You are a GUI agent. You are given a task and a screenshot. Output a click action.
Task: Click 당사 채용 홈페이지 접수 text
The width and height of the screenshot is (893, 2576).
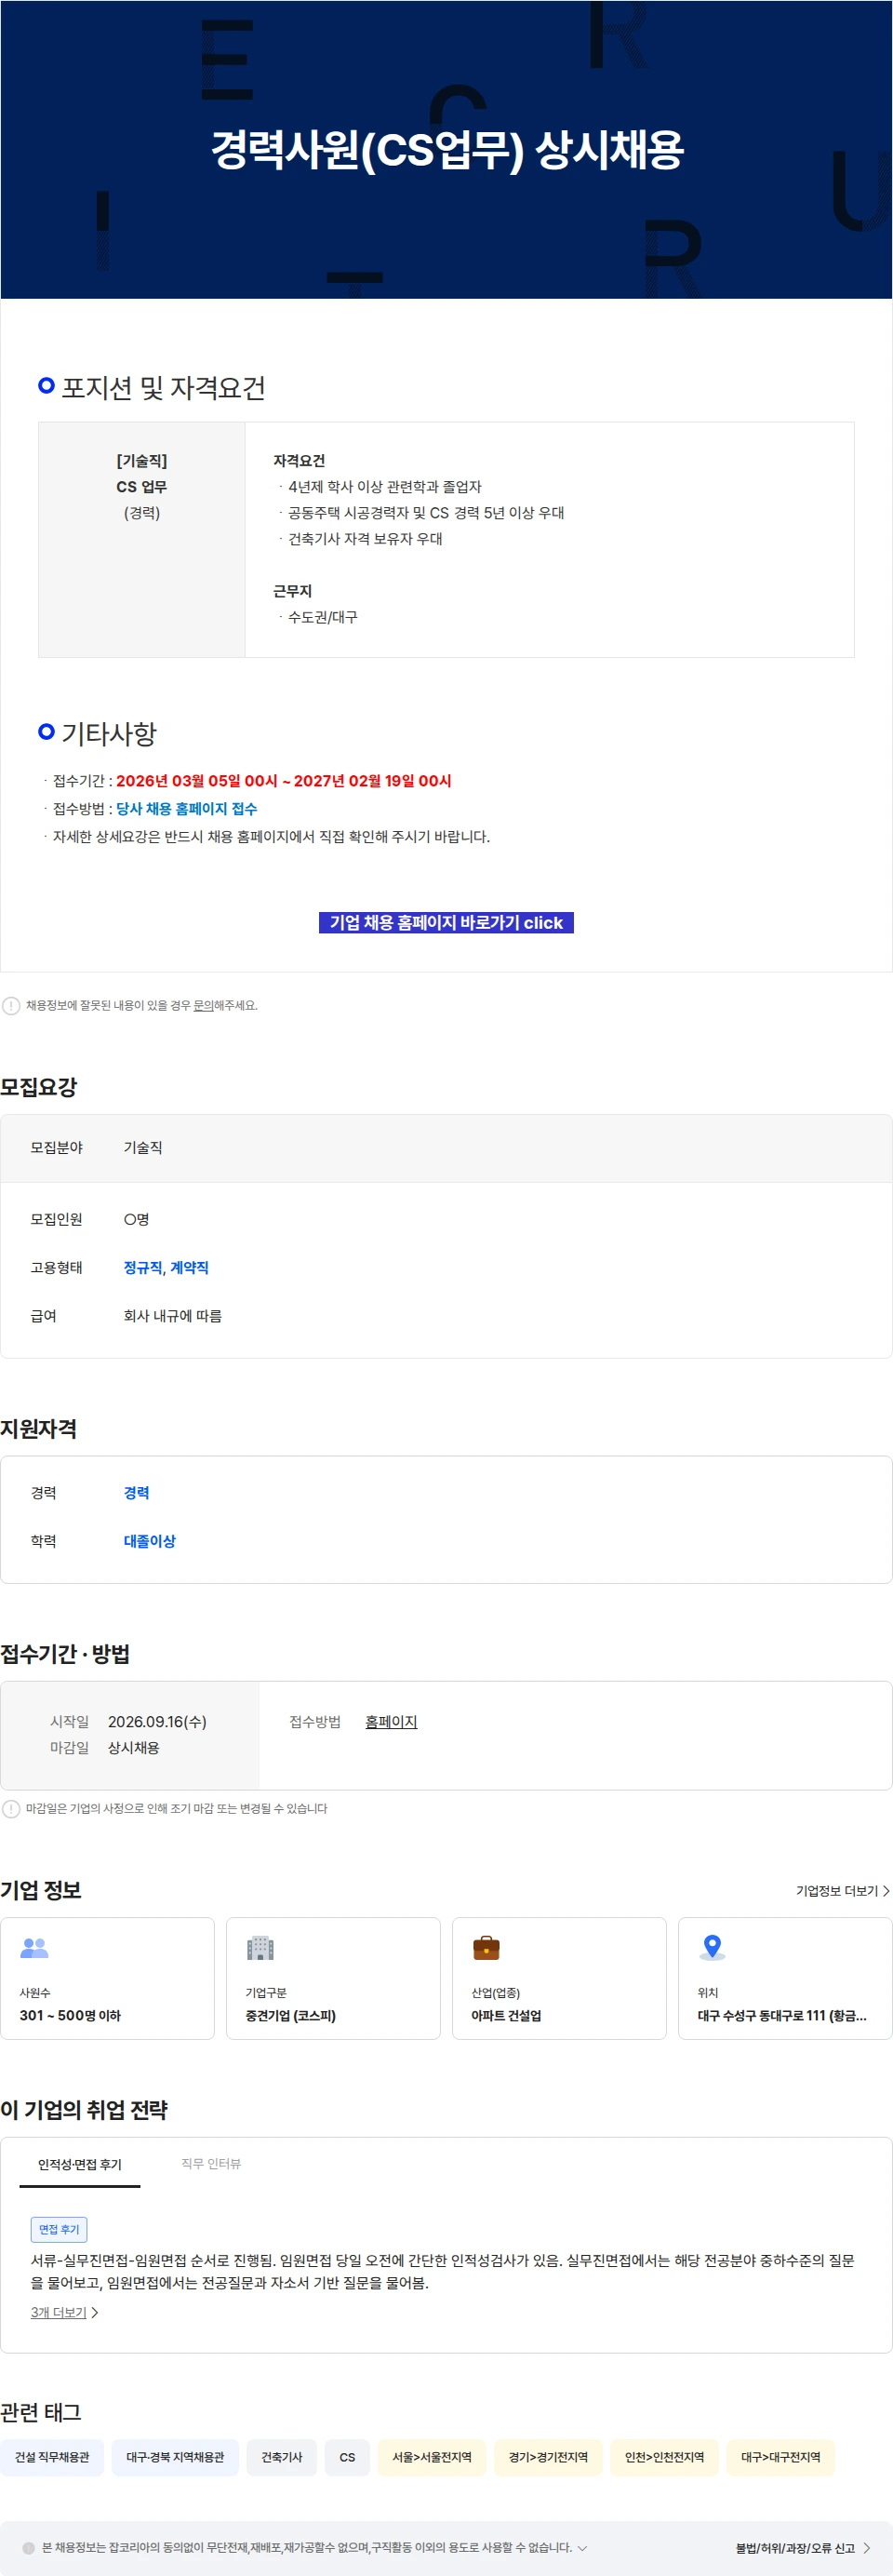(x=187, y=808)
